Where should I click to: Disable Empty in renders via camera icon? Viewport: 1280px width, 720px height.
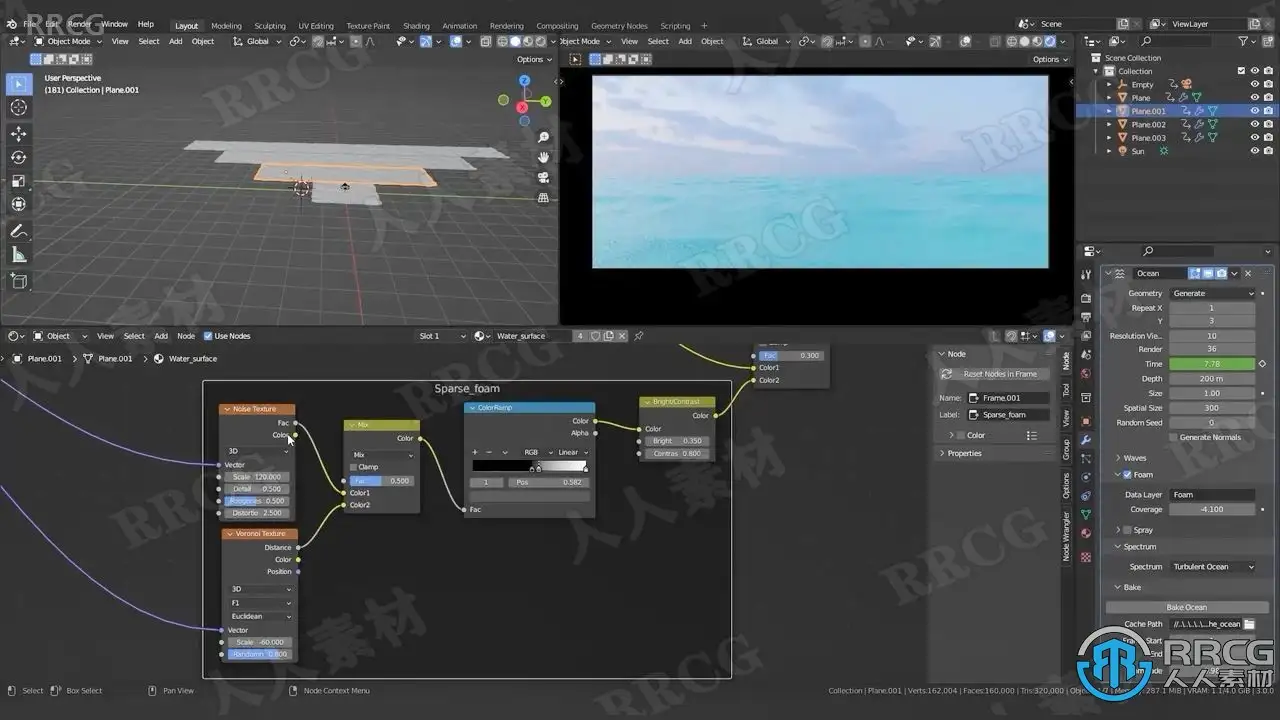pyautogui.click(x=1268, y=84)
